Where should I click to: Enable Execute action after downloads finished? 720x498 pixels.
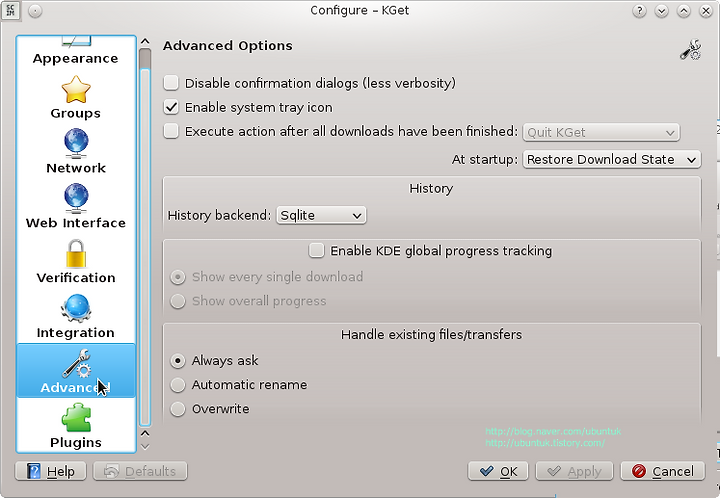click(x=171, y=131)
